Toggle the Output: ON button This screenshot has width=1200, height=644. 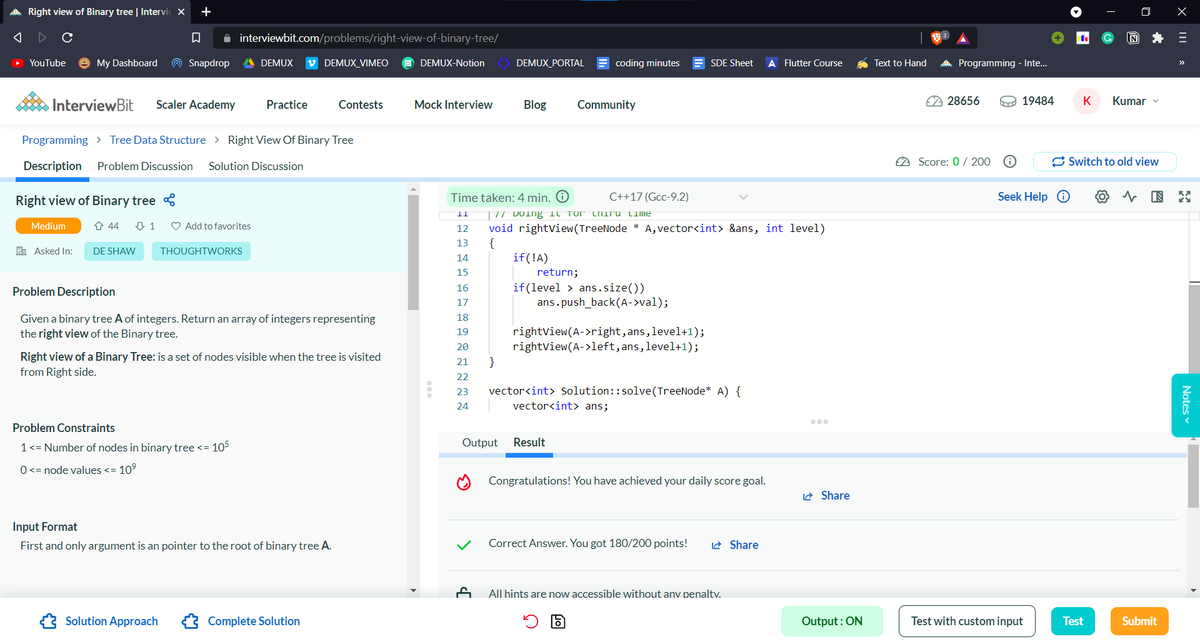coord(832,621)
